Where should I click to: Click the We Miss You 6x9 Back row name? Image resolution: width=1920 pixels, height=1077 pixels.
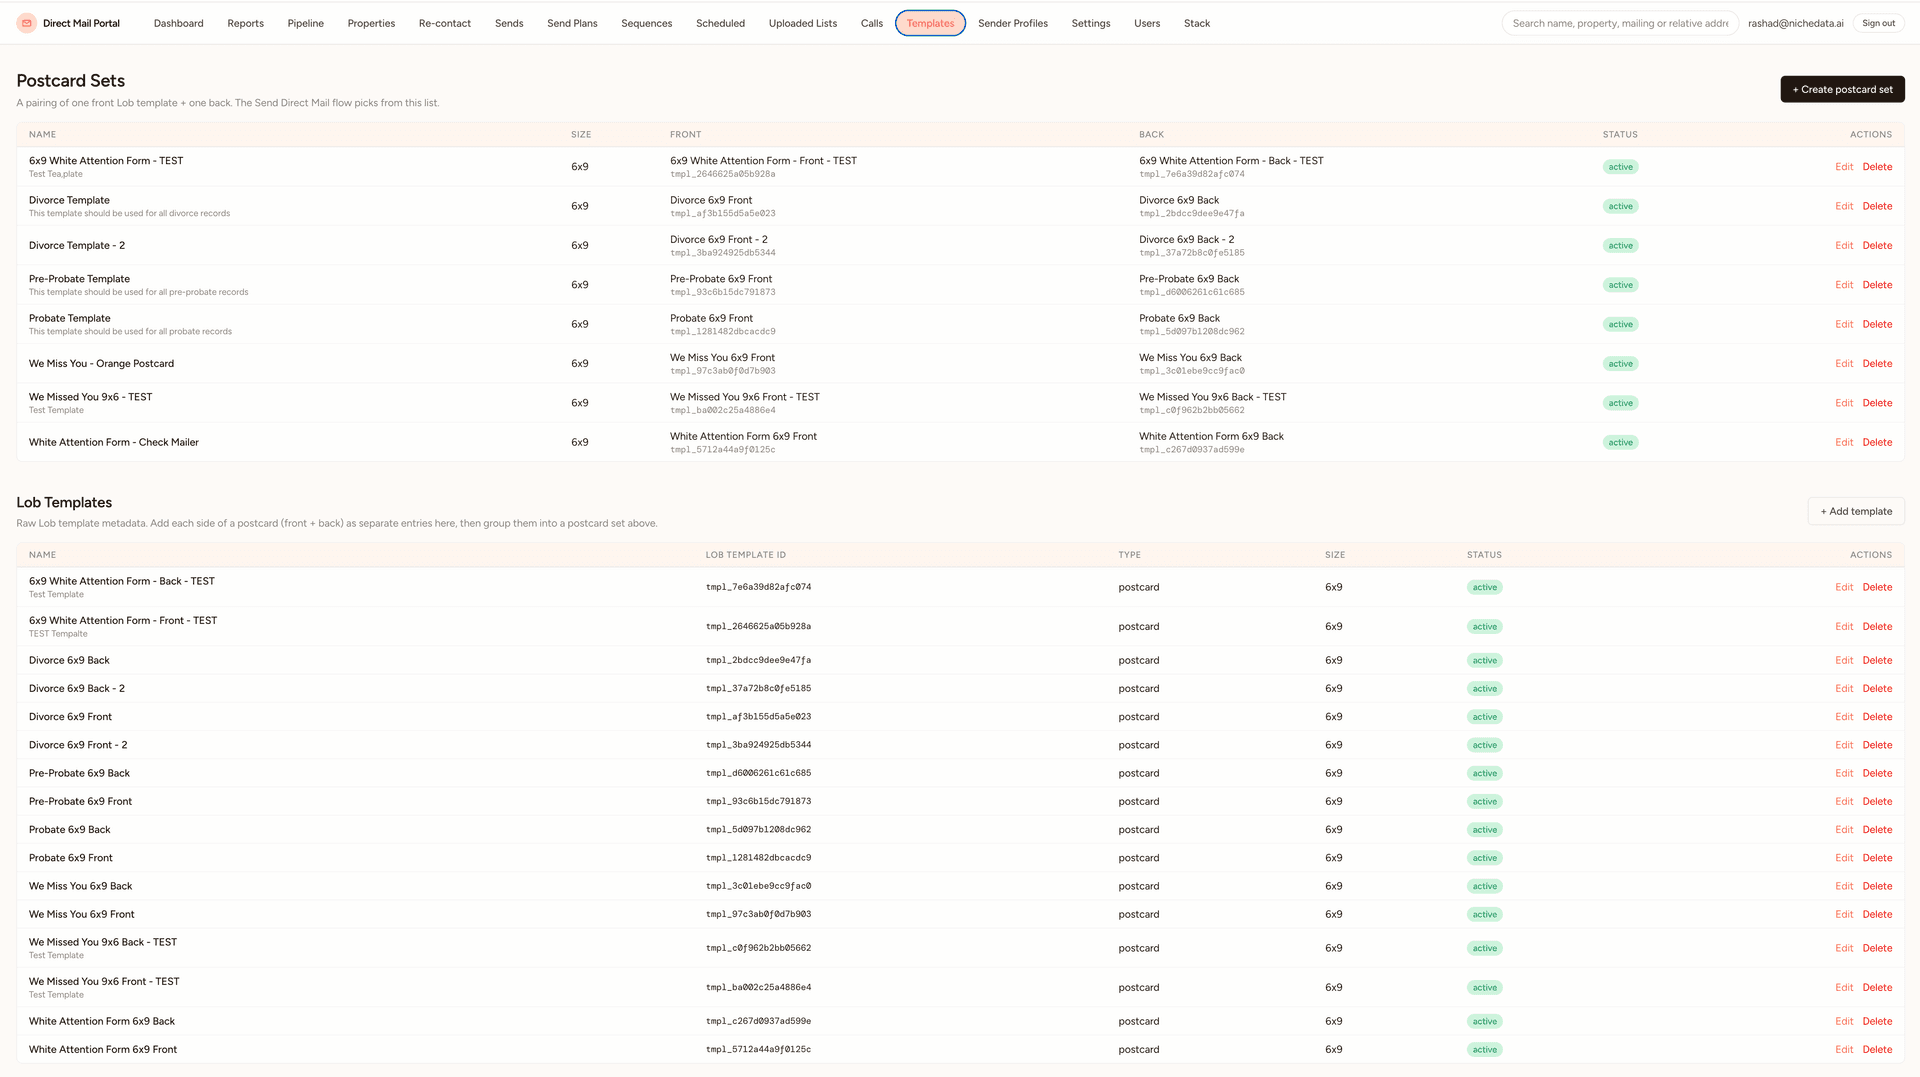tap(80, 886)
